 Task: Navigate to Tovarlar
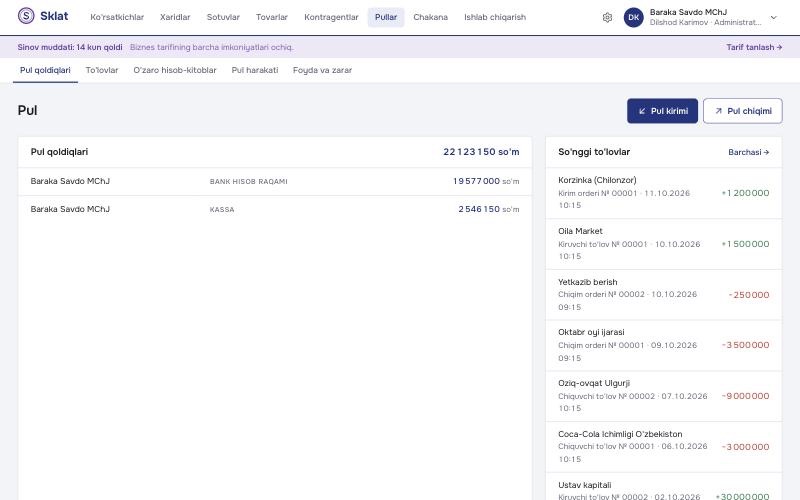coord(271,17)
